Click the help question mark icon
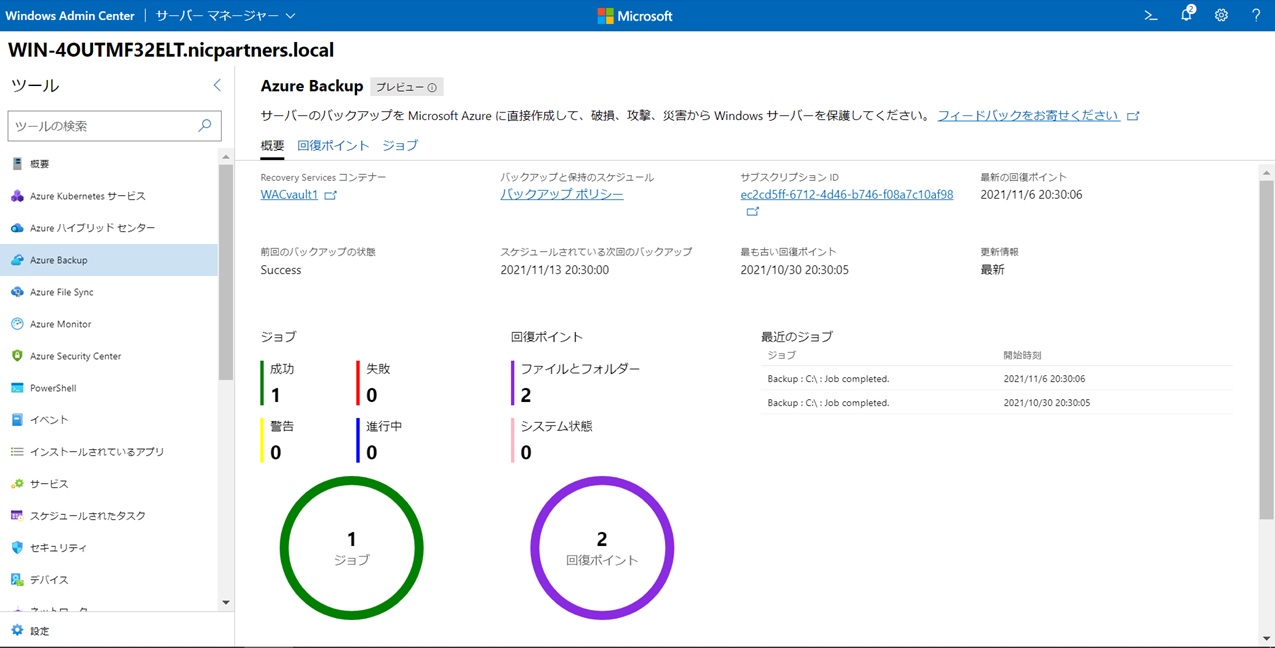The image size is (1275, 648). (1256, 16)
